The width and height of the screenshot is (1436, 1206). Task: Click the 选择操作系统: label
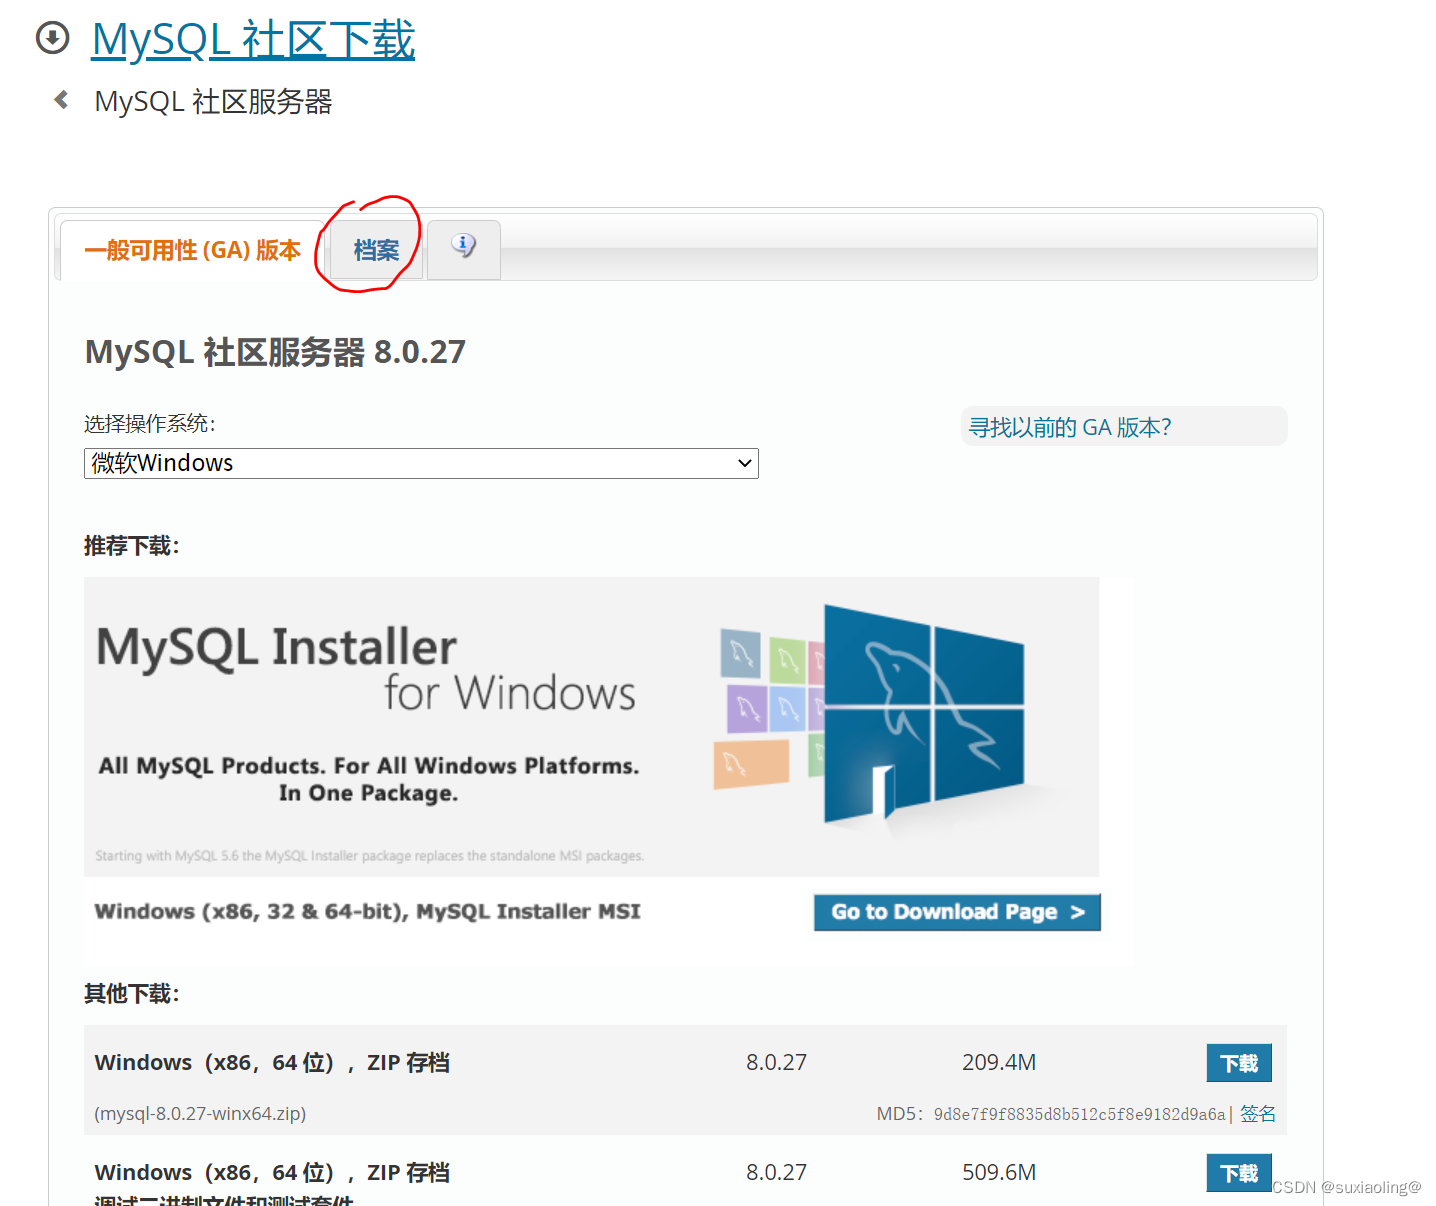(x=150, y=424)
